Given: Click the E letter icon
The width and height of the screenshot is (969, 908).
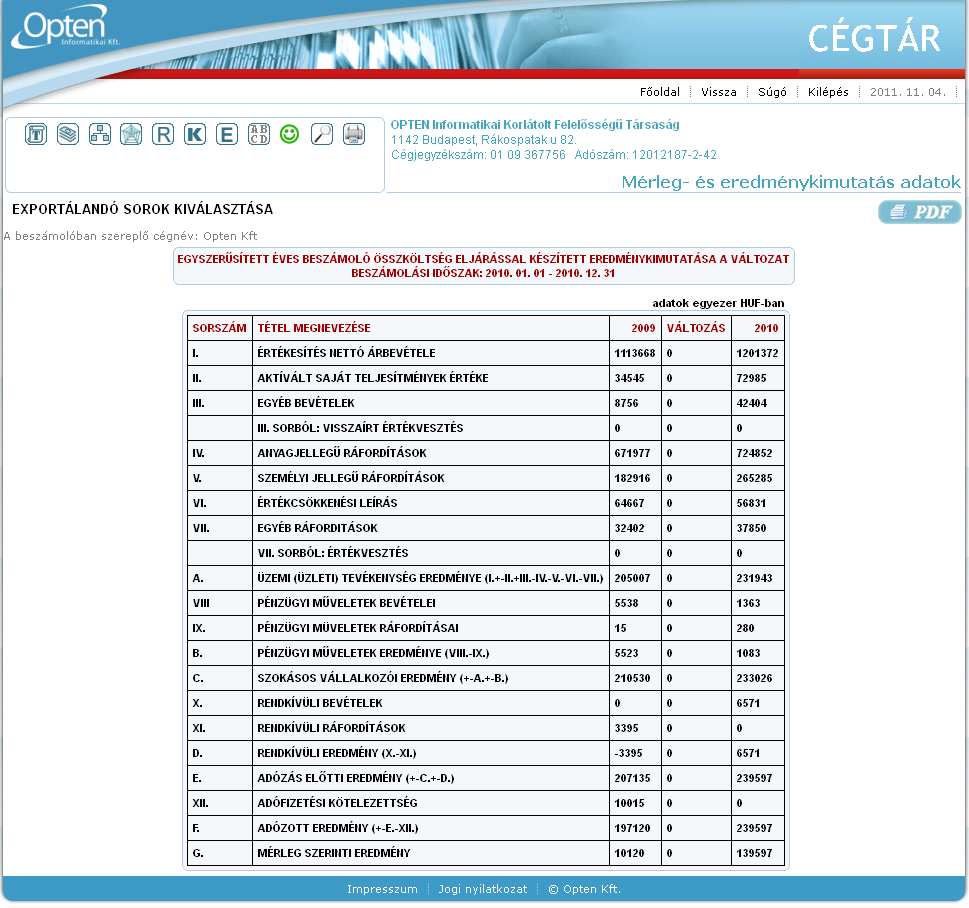Looking at the screenshot, I should coord(227,134).
